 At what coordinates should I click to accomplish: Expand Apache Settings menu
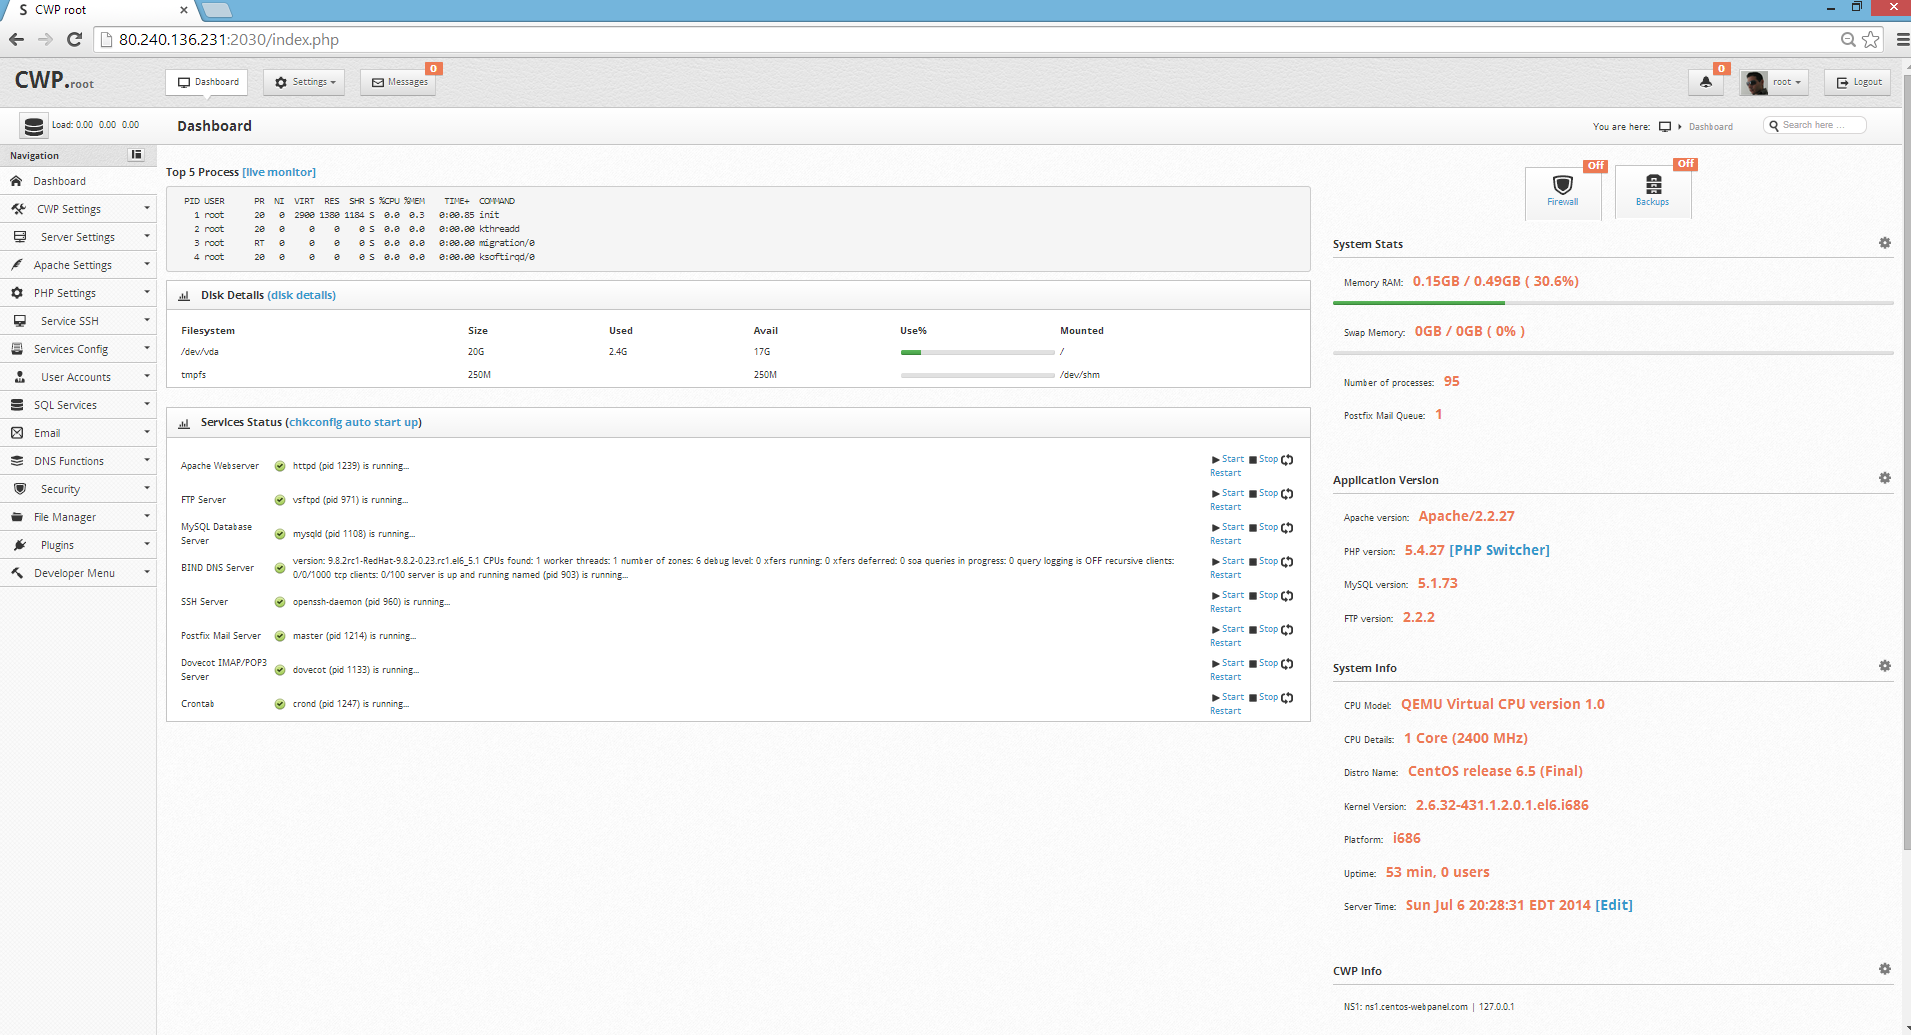click(78, 265)
